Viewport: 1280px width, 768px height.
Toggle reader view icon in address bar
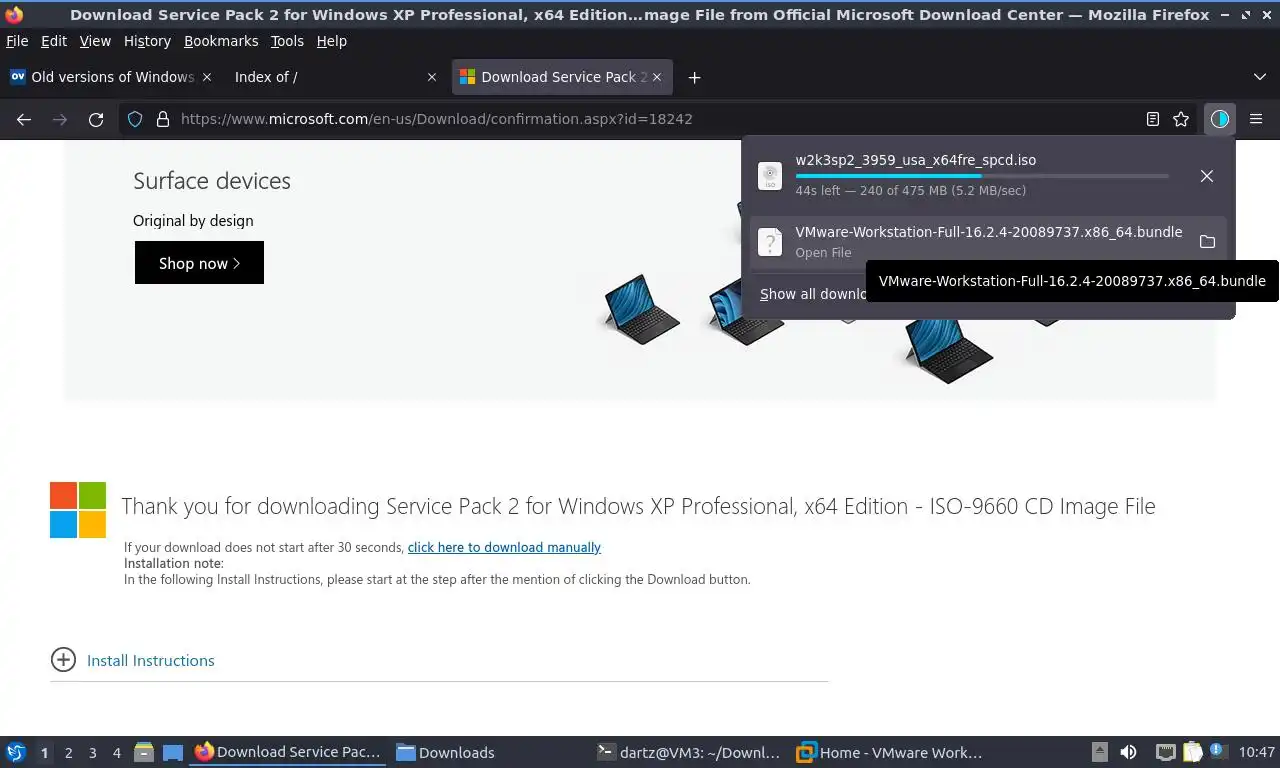1153,119
